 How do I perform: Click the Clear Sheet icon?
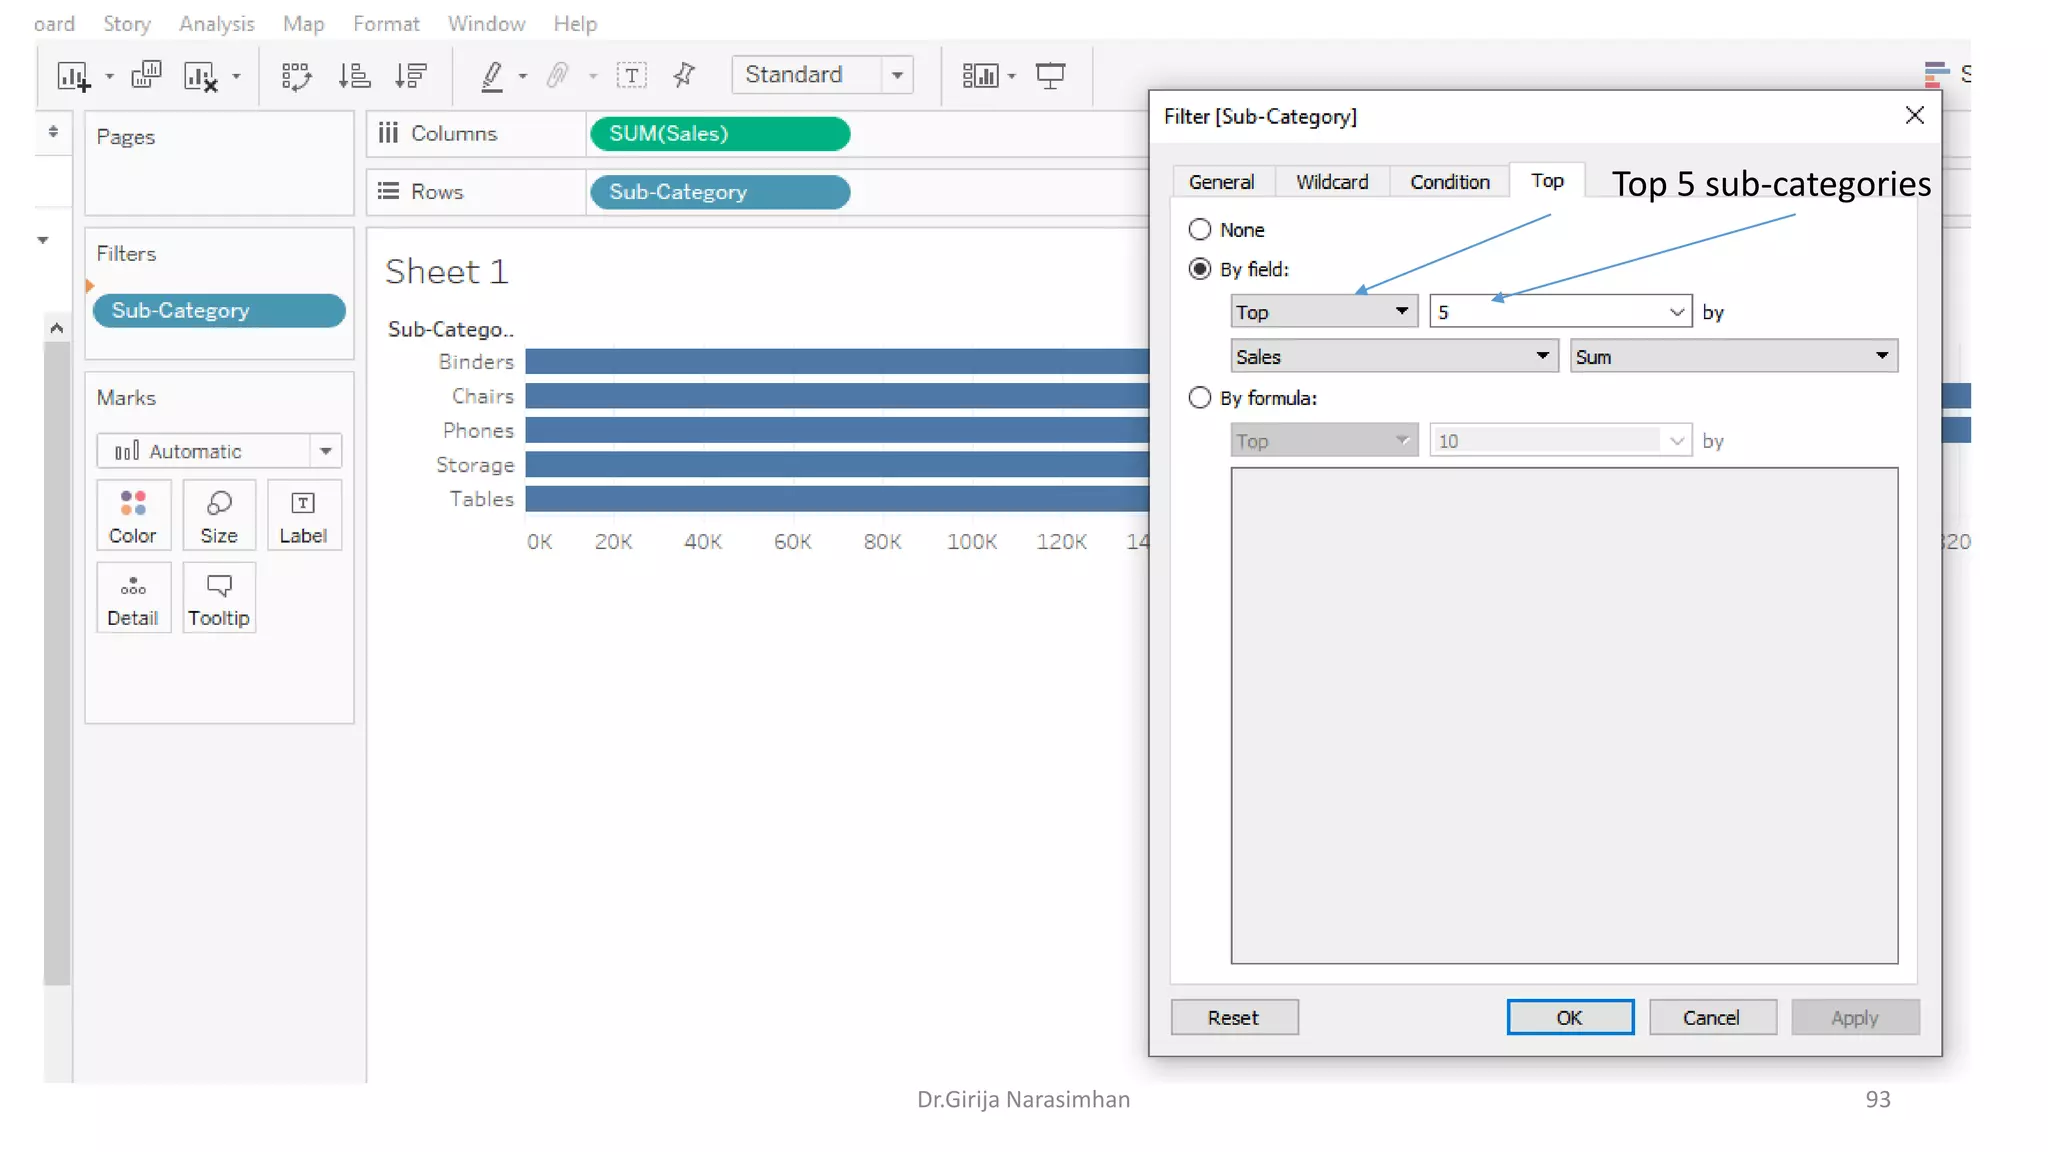point(200,76)
